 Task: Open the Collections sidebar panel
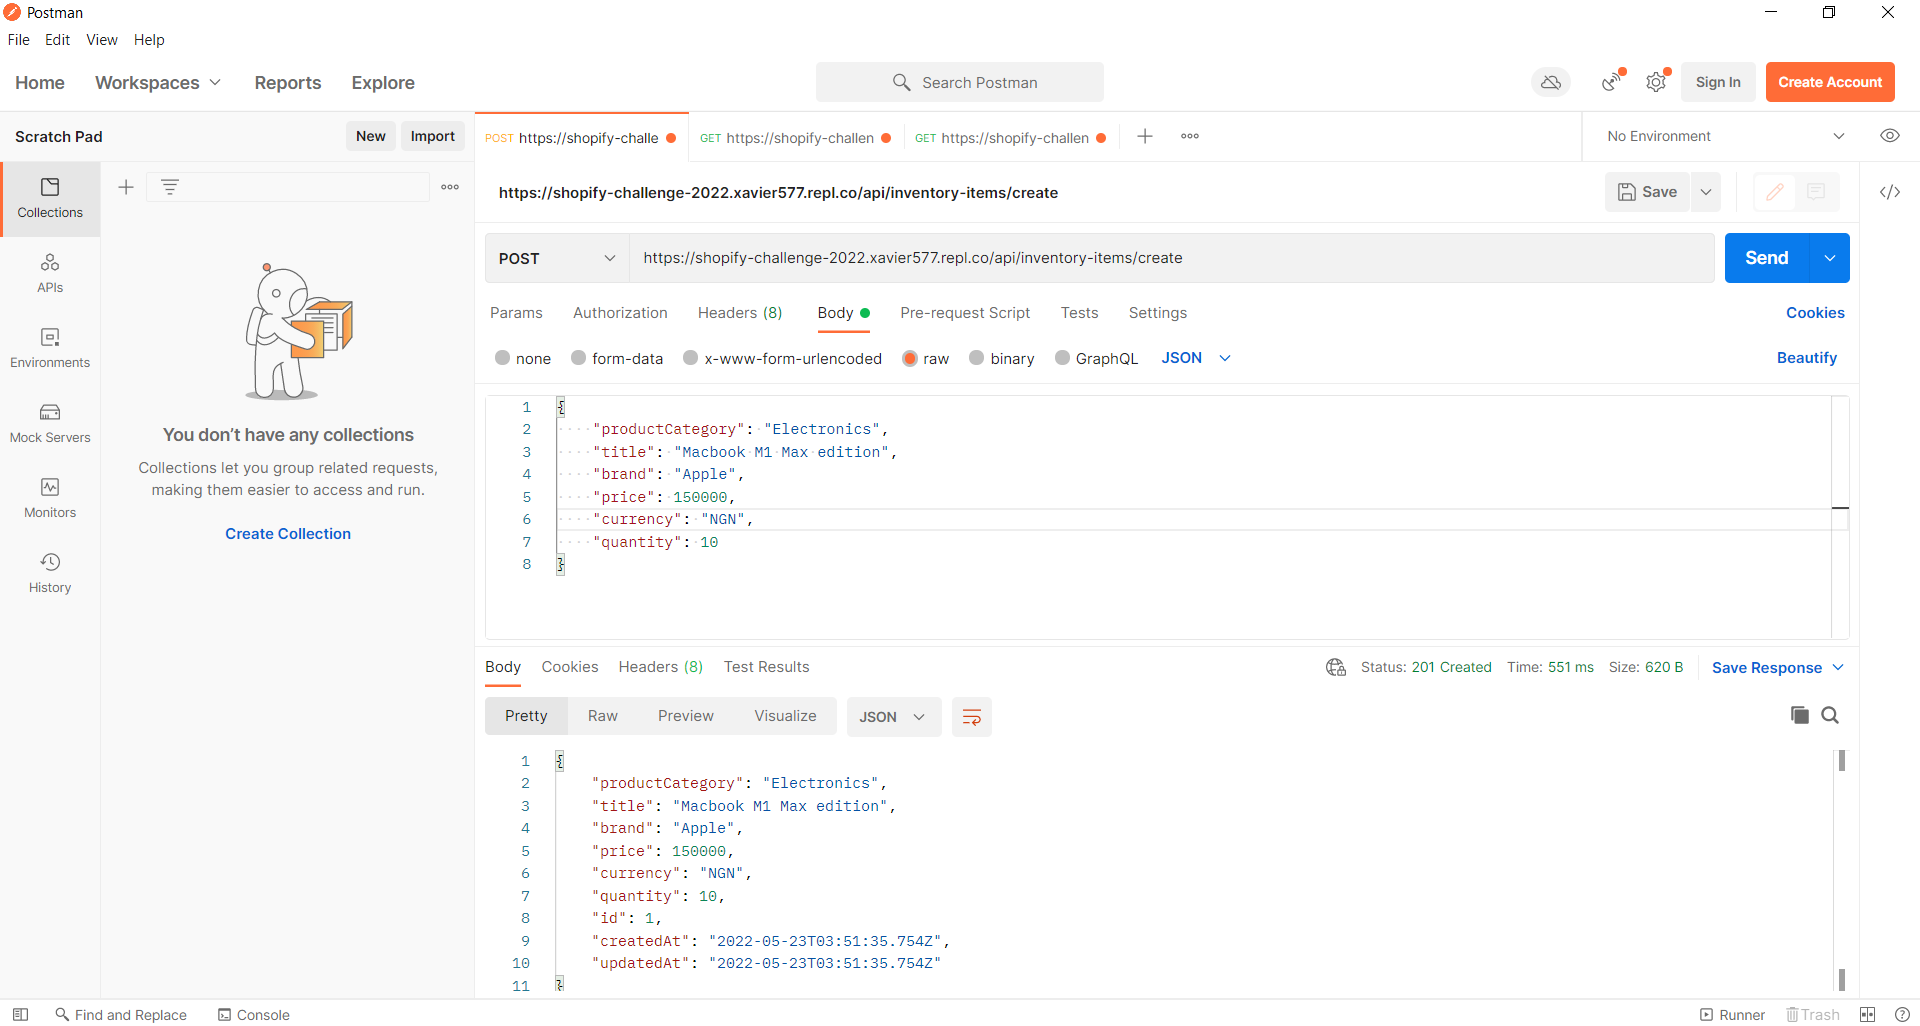pyautogui.click(x=50, y=199)
